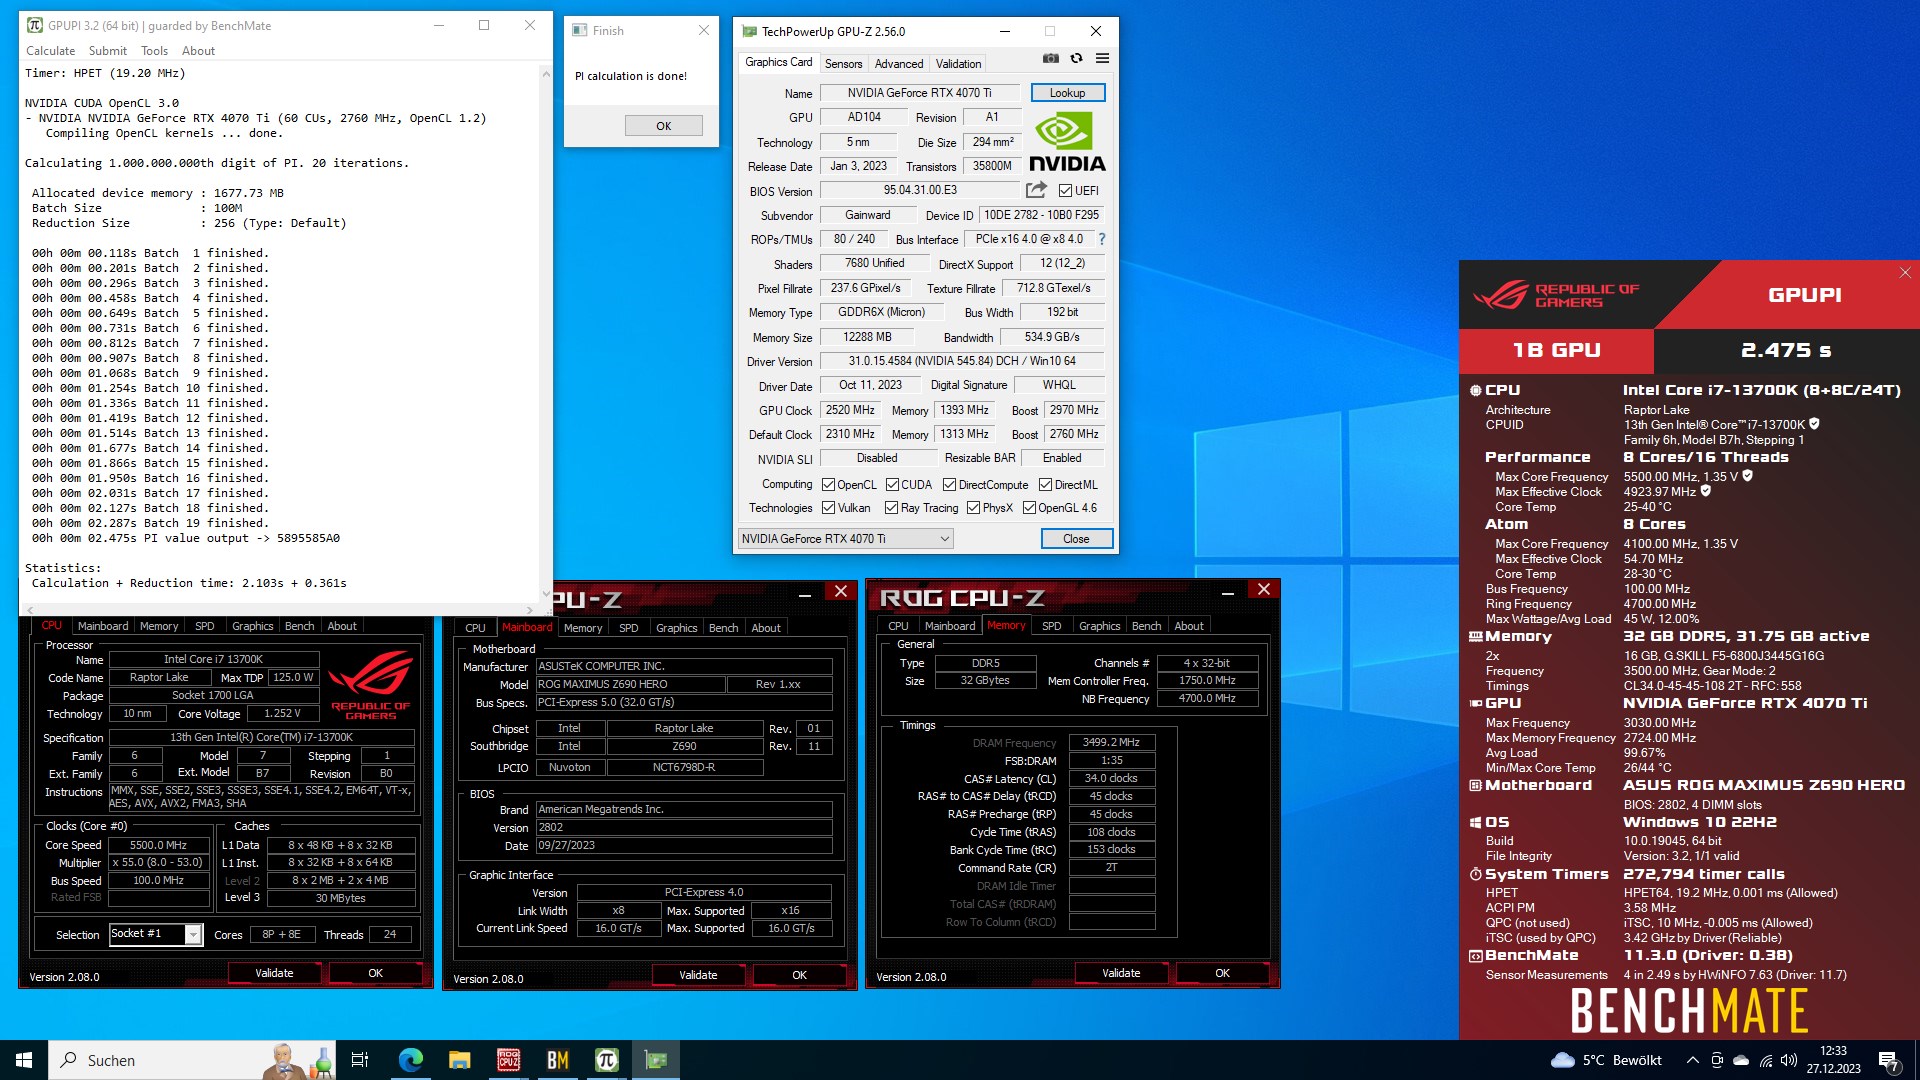The height and width of the screenshot is (1080, 1920).
Task: Minimize Mainboard CPU-Z window
Action: (x=804, y=593)
